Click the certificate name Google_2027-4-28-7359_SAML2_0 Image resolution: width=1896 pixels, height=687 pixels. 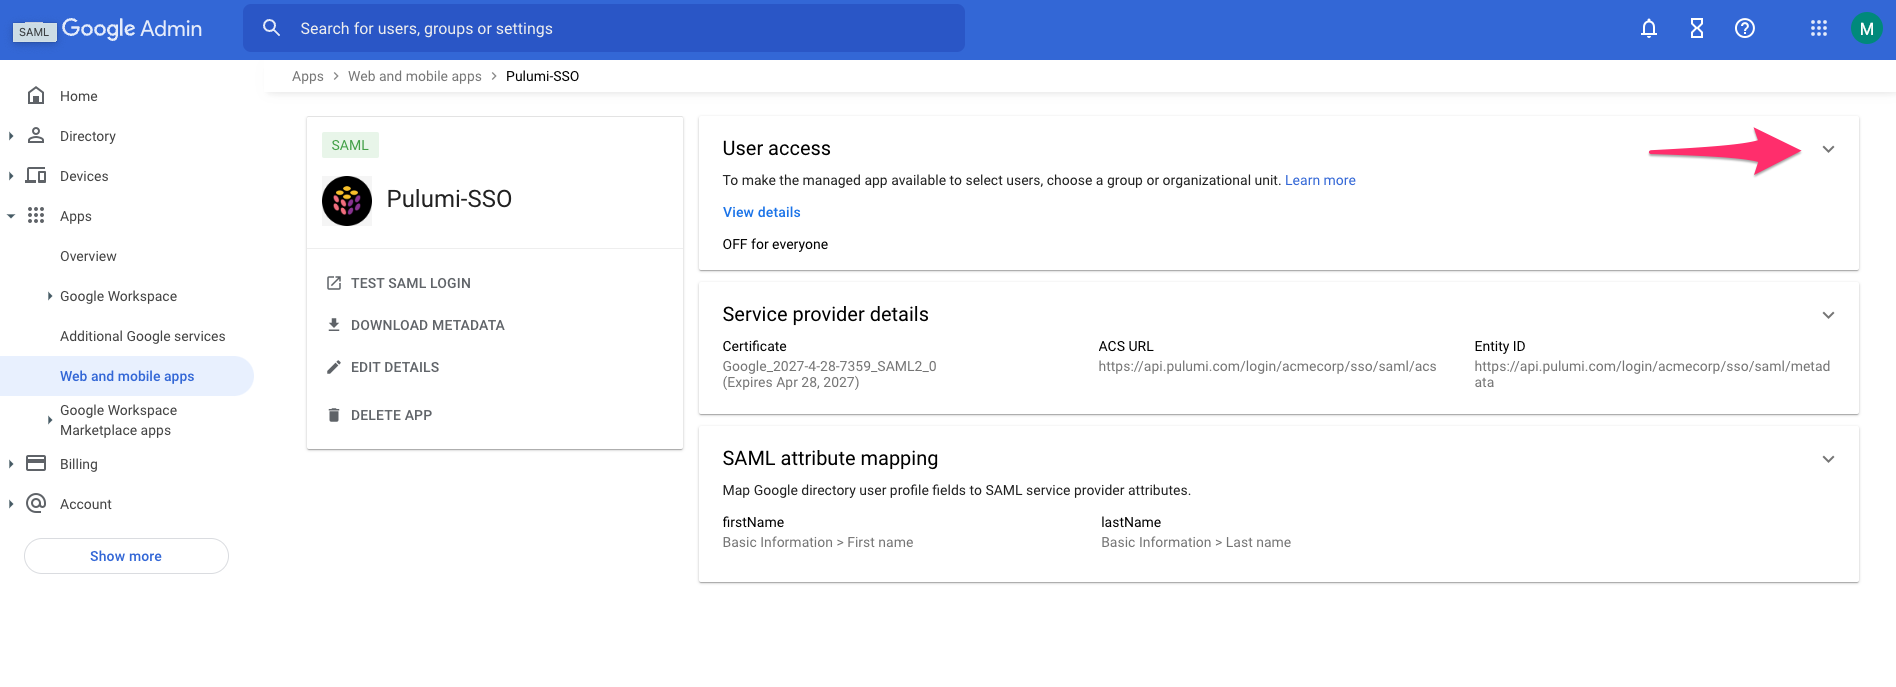(830, 366)
